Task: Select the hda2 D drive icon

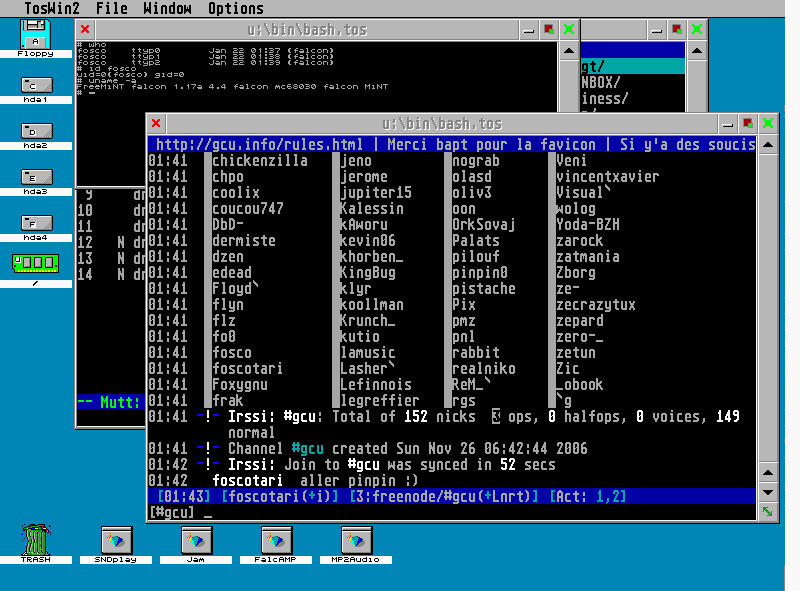Action: point(35,132)
